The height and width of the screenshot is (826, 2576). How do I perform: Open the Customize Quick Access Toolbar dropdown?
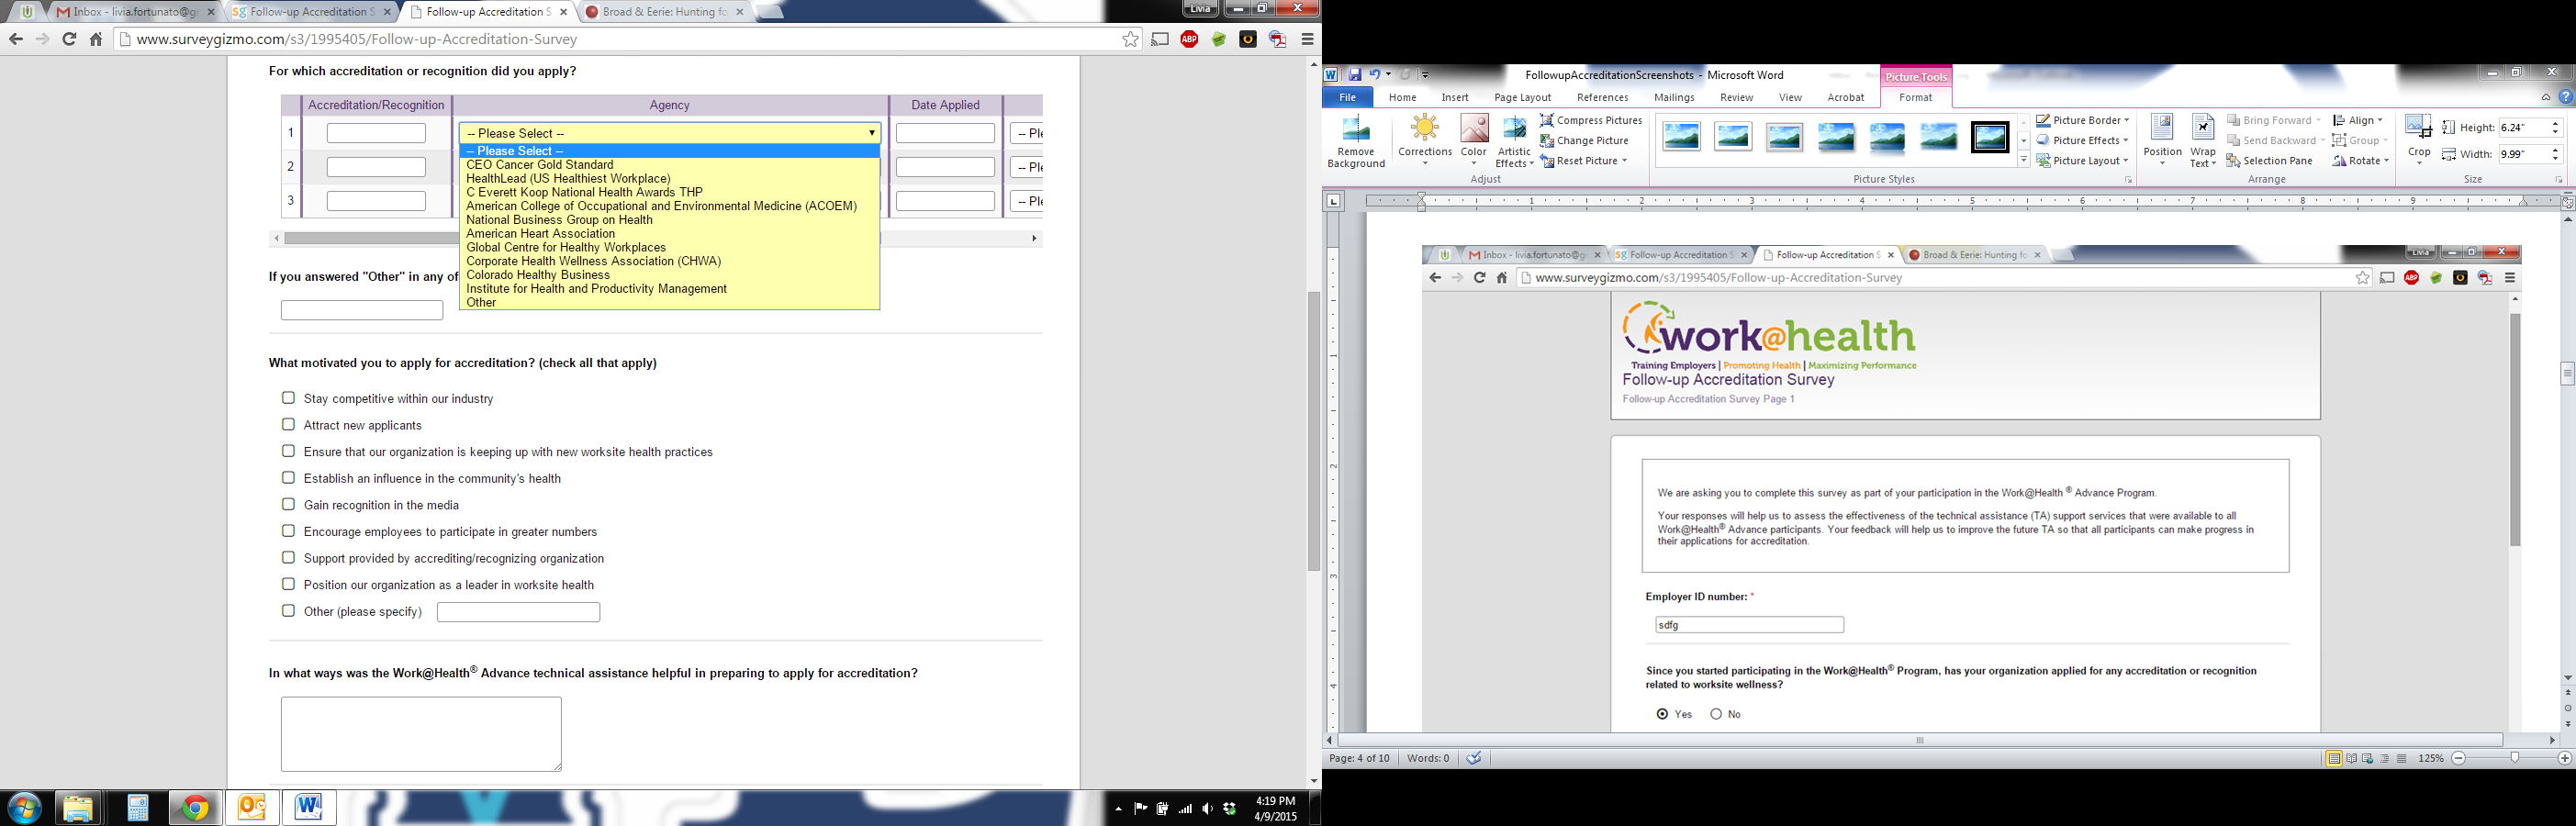tap(1425, 74)
